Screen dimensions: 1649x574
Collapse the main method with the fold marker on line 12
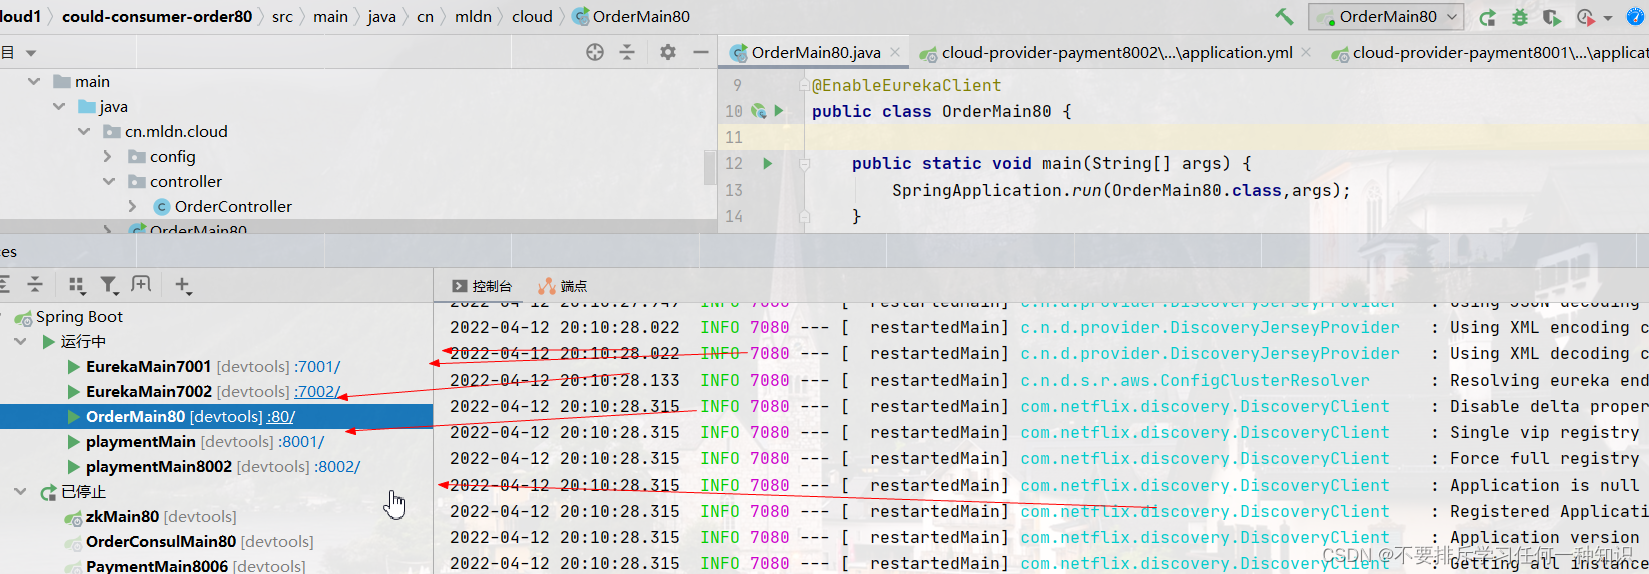click(x=803, y=164)
